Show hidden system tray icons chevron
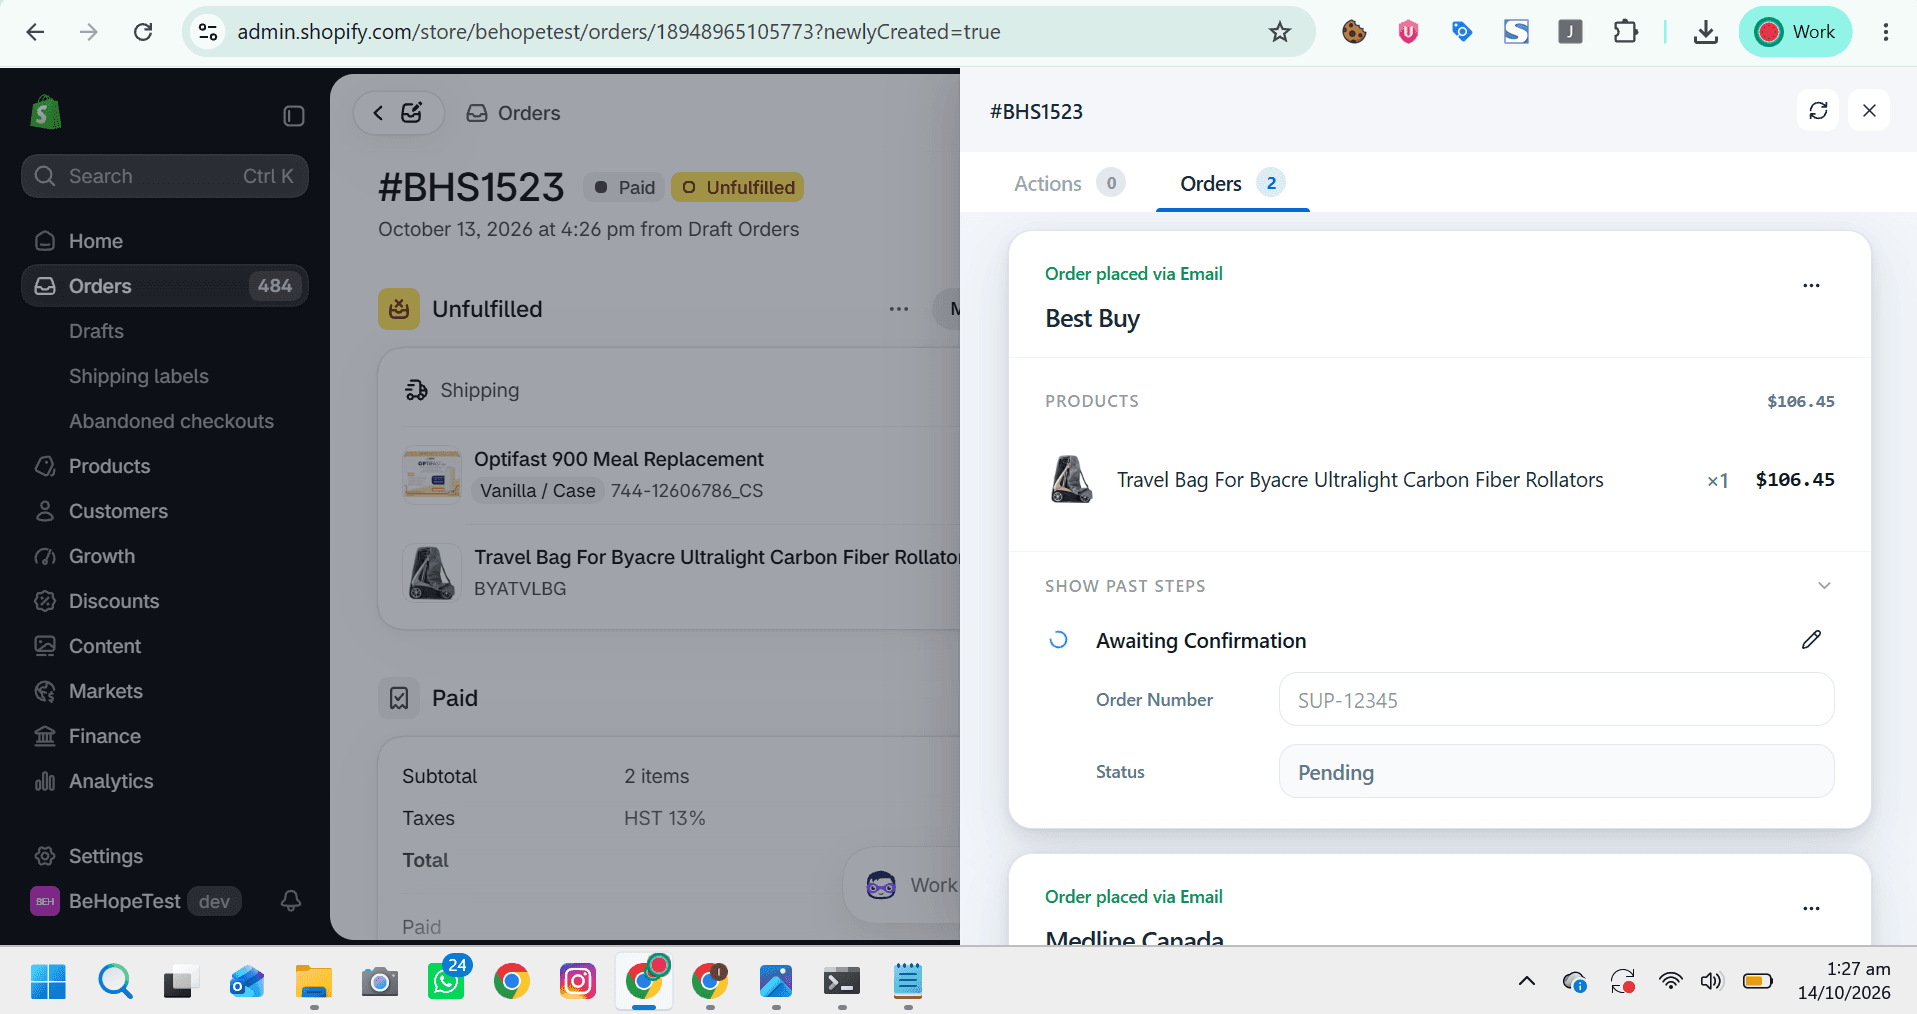Viewport: 1917px width, 1014px height. 1526,981
